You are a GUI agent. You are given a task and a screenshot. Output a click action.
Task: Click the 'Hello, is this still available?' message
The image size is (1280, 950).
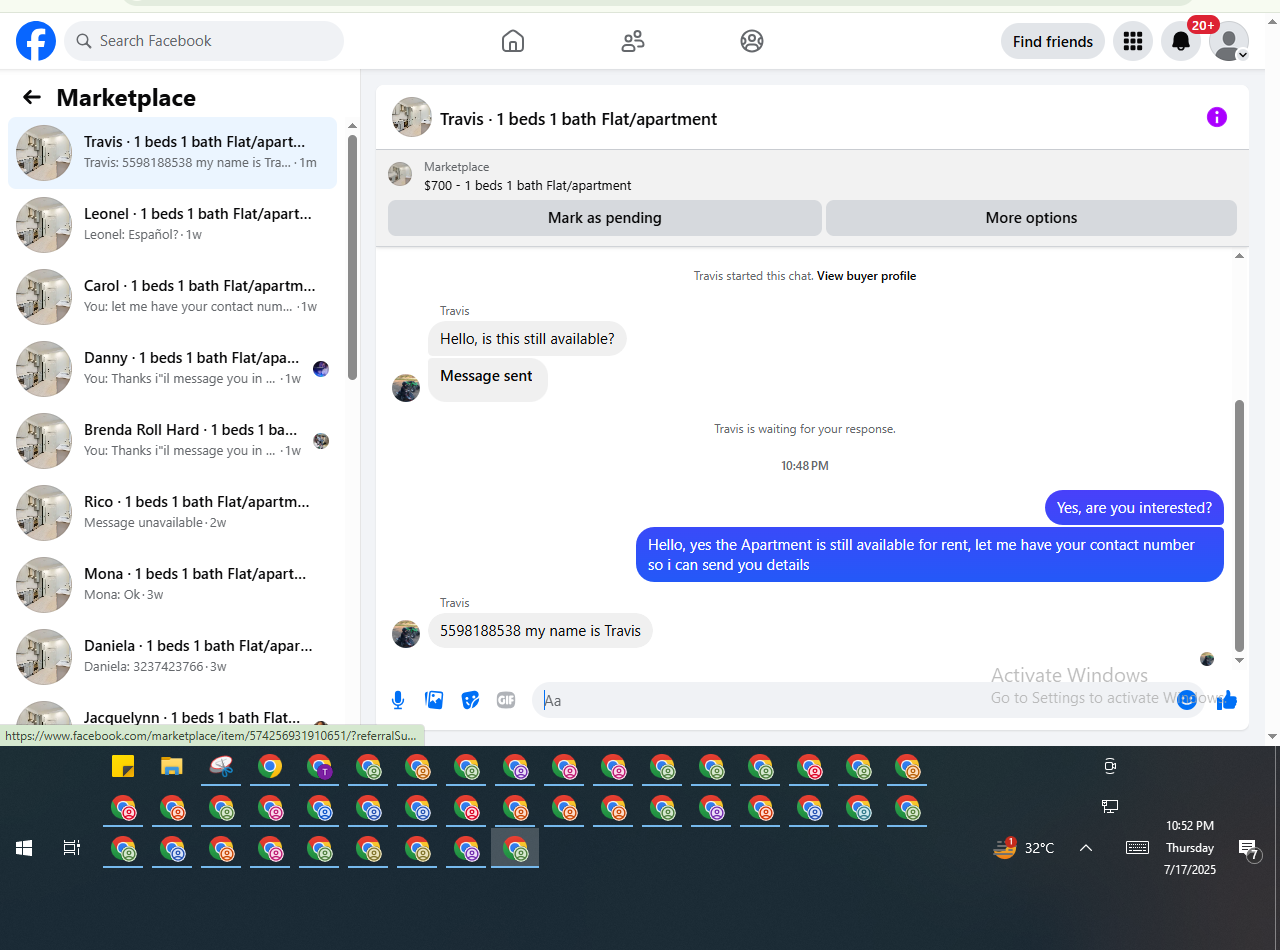pyautogui.click(x=527, y=339)
